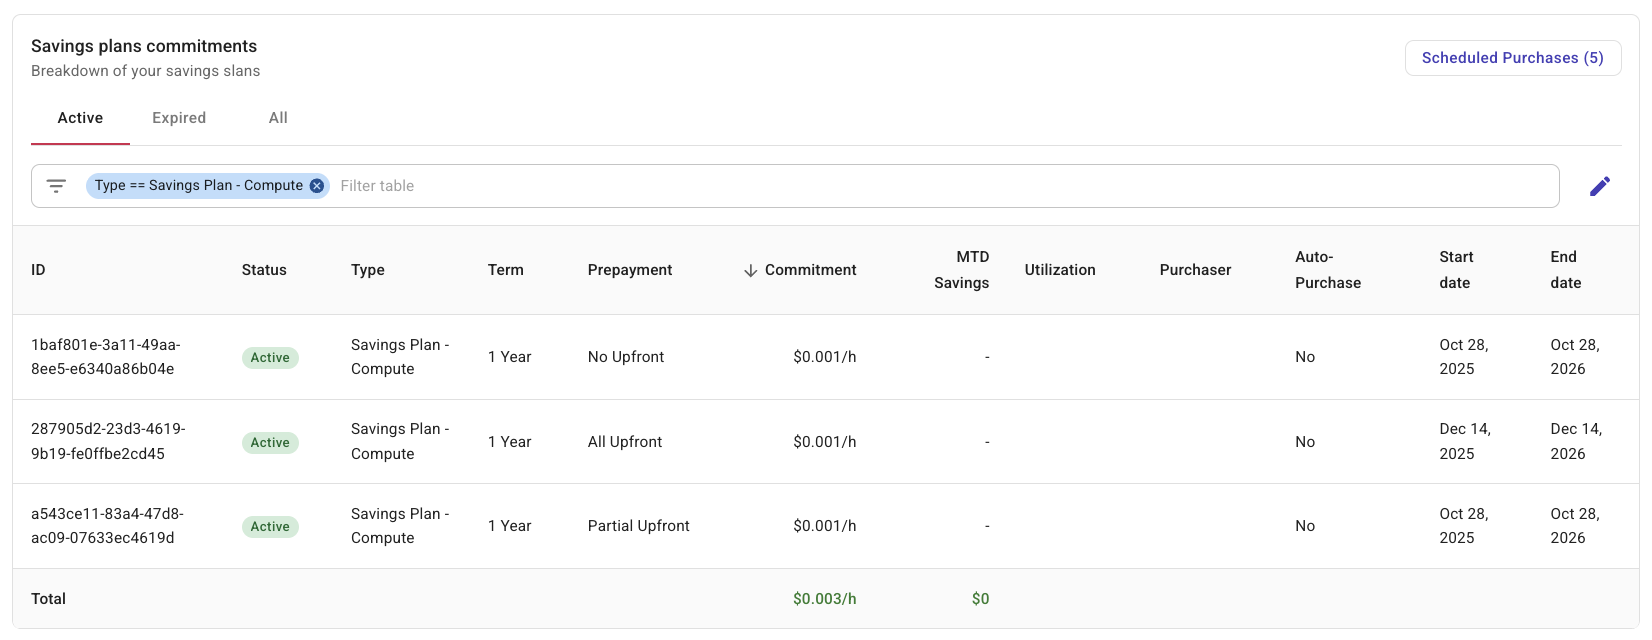Click the Status column header
The image size is (1652, 640).
264,270
